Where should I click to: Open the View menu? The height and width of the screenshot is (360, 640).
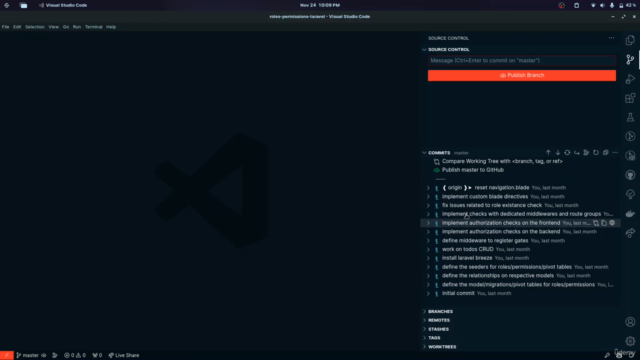[x=53, y=27]
